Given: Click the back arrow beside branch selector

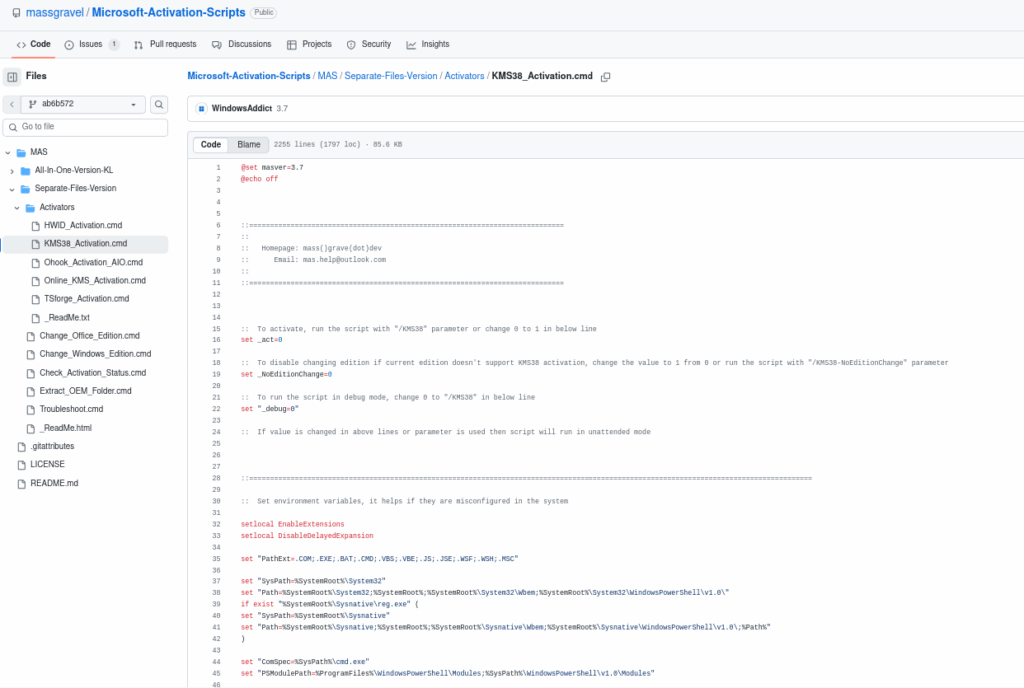Looking at the screenshot, I should [x=11, y=104].
